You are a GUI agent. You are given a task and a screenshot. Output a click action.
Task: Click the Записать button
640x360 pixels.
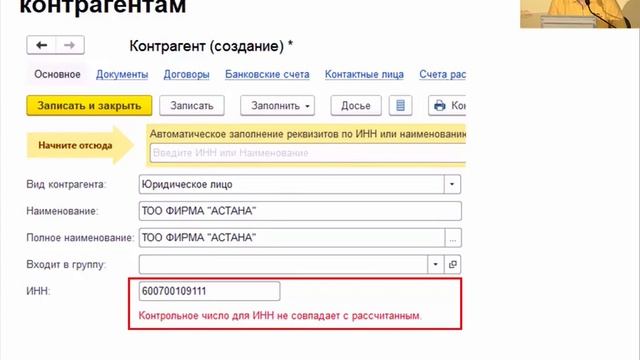pos(192,106)
